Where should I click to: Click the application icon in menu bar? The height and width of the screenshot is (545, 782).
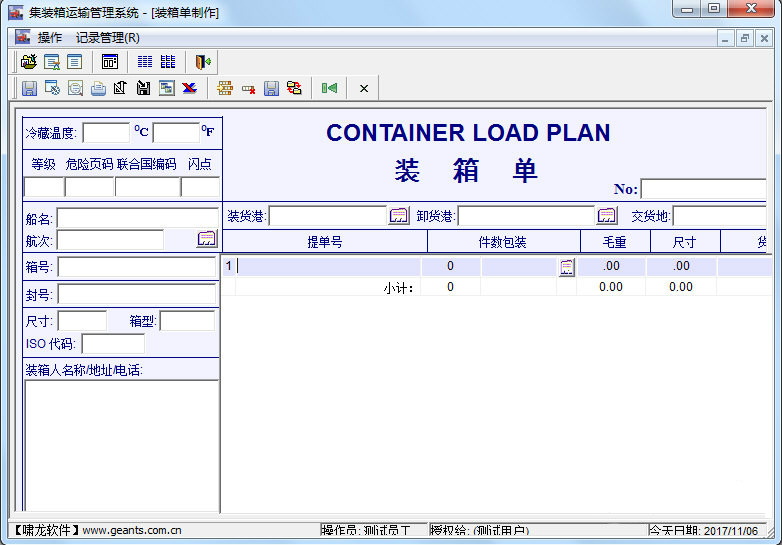click(x=22, y=37)
